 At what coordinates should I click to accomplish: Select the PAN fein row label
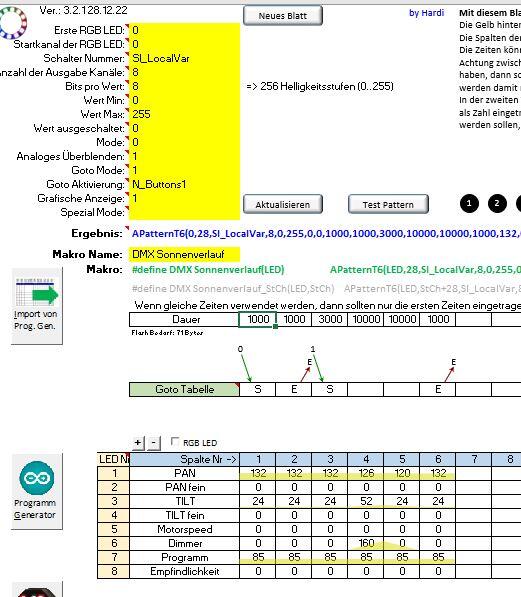(184, 487)
